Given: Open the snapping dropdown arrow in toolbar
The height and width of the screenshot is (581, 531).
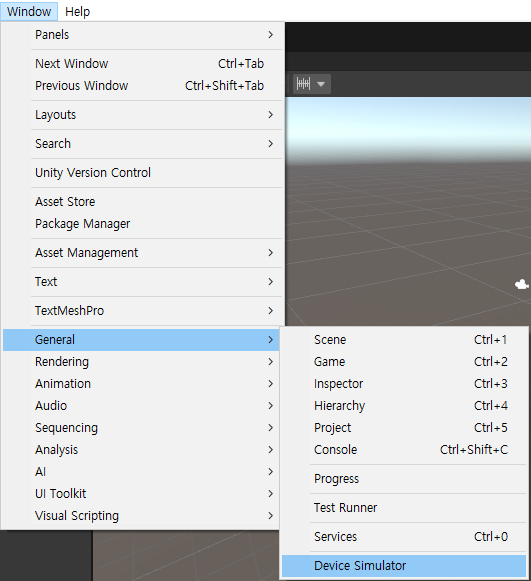Looking at the screenshot, I should coord(321,84).
